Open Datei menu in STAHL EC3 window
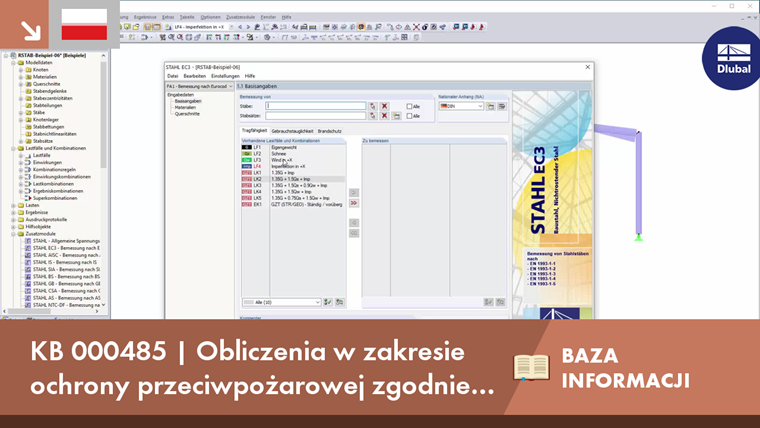The height and width of the screenshot is (428, 760). (173, 76)
